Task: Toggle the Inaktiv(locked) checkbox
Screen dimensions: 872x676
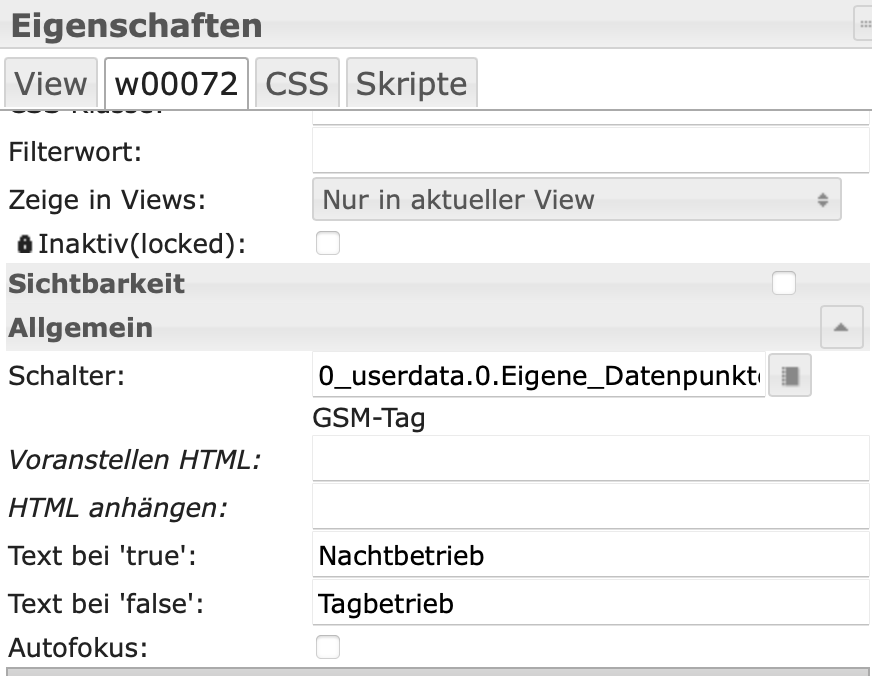Action: tap(328, 243)
